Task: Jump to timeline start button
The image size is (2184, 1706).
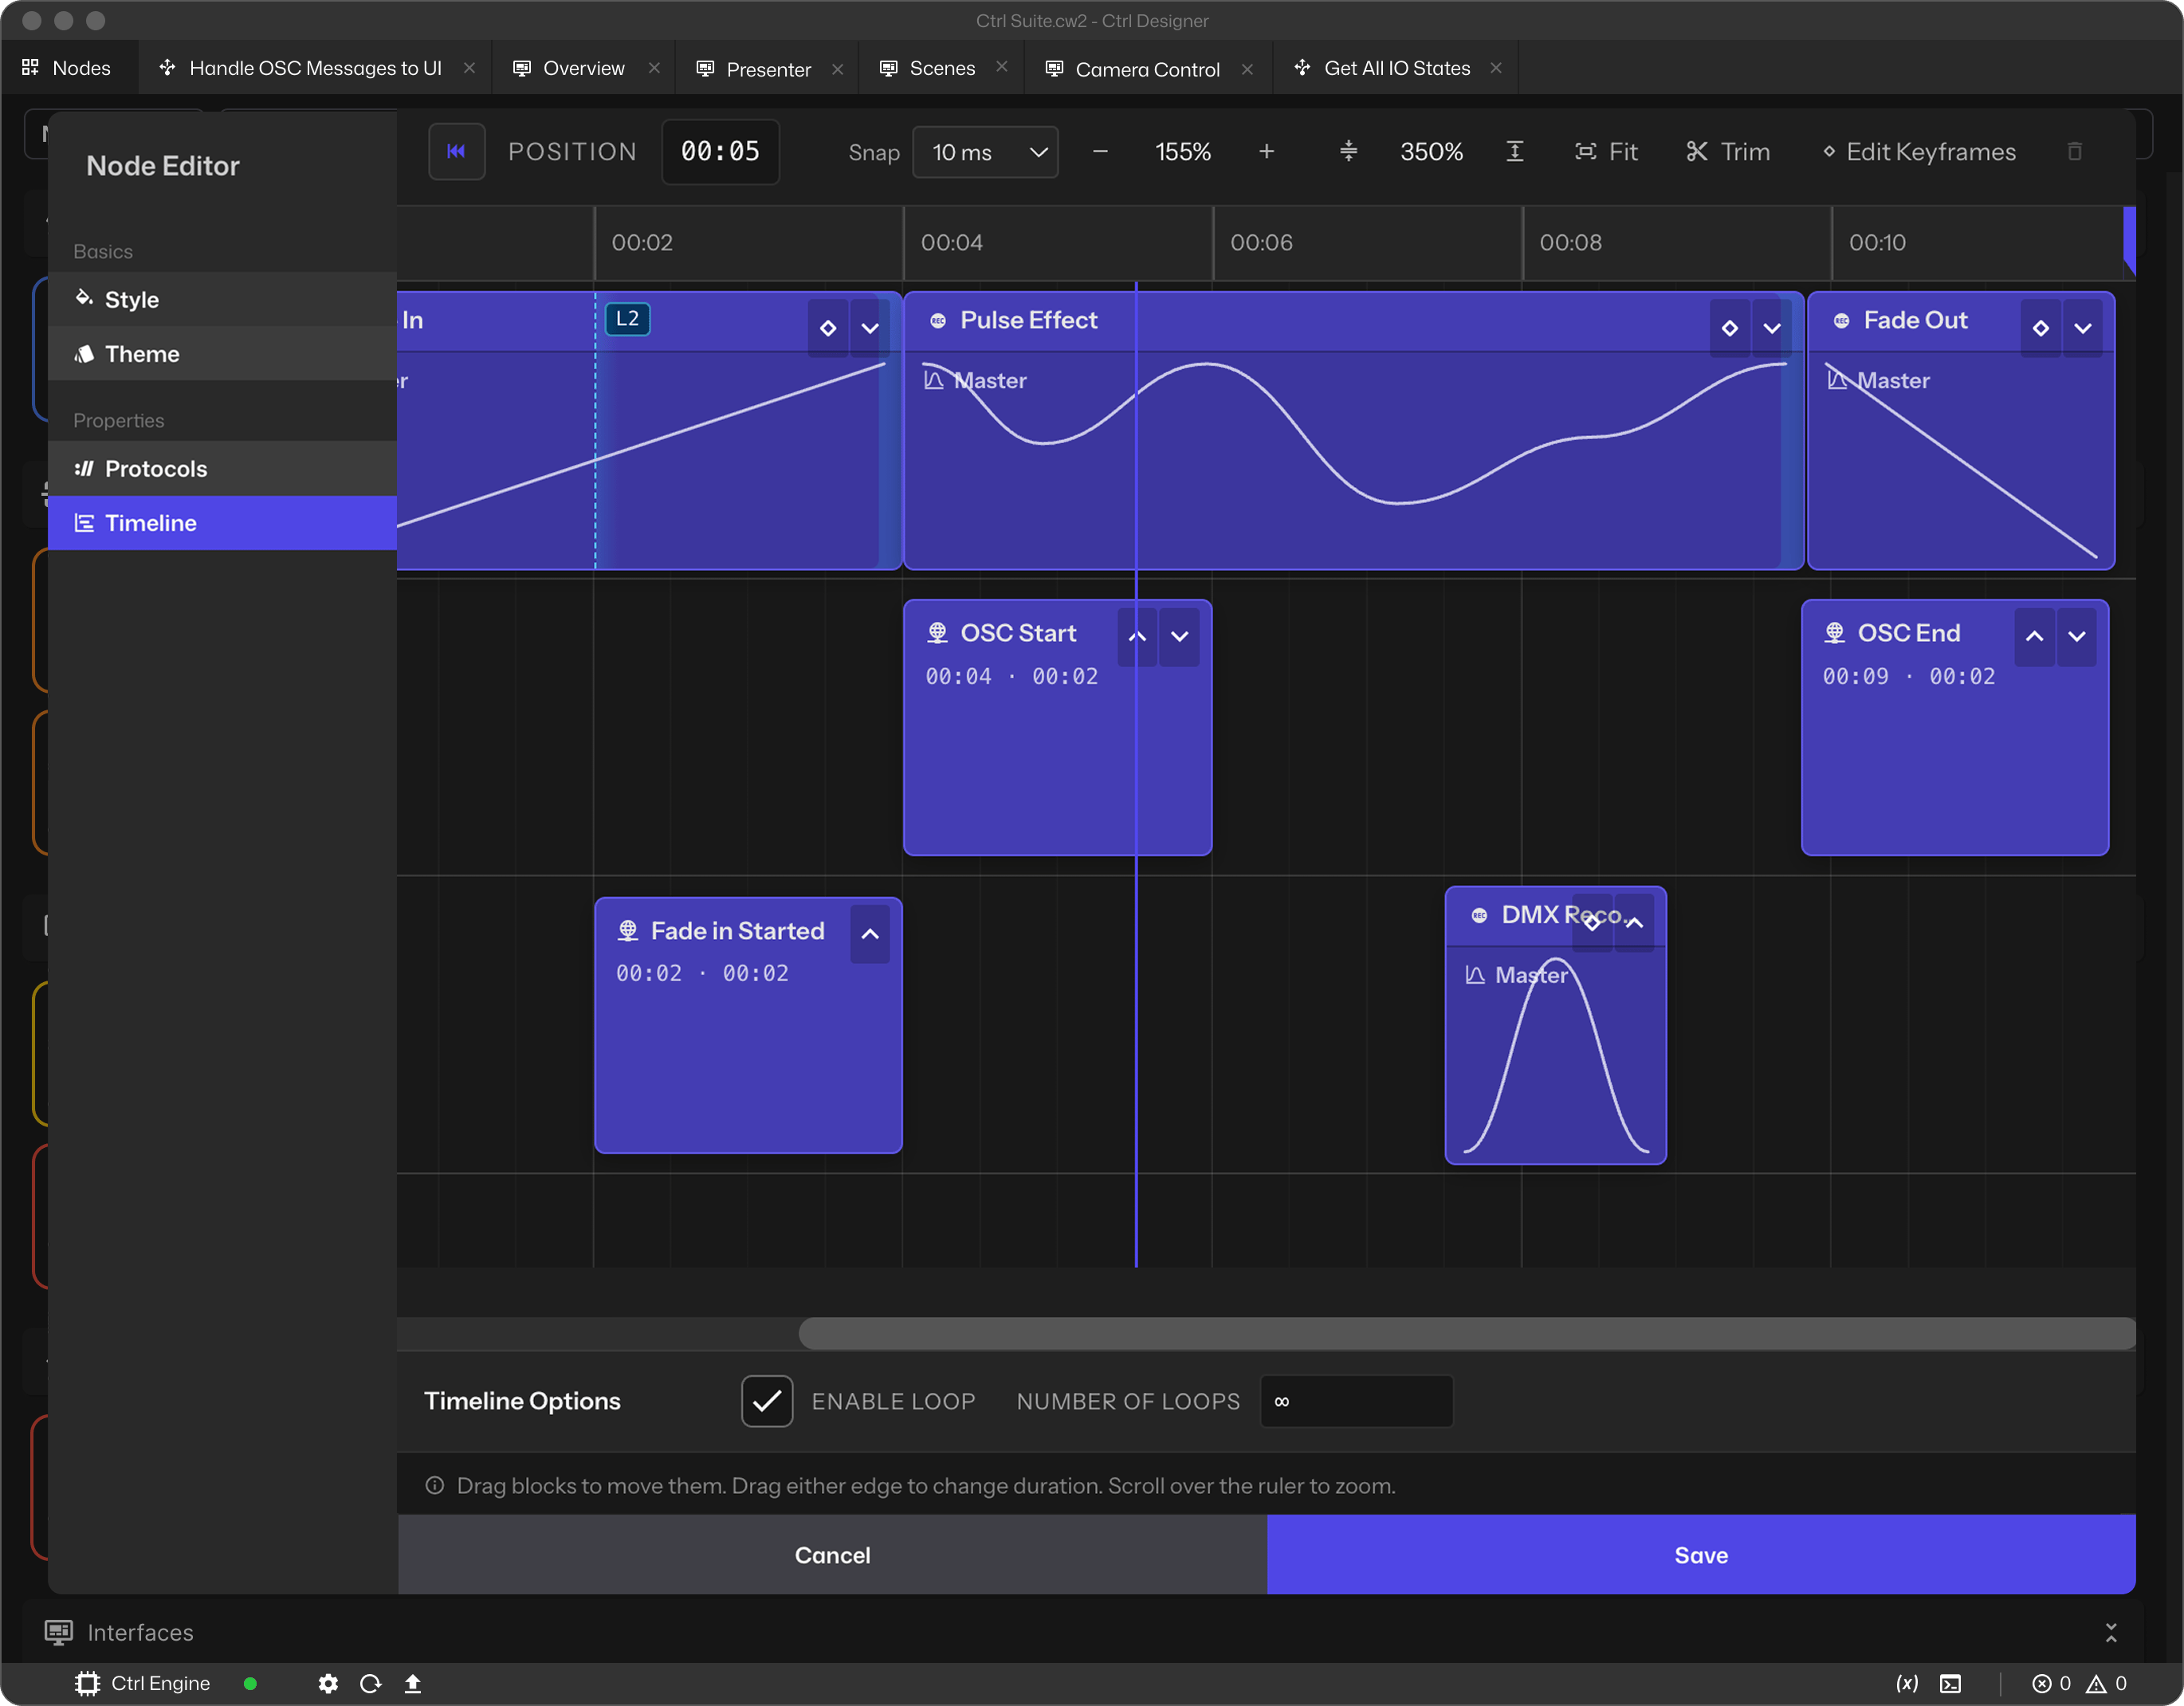Action: (x=456, y=152)
